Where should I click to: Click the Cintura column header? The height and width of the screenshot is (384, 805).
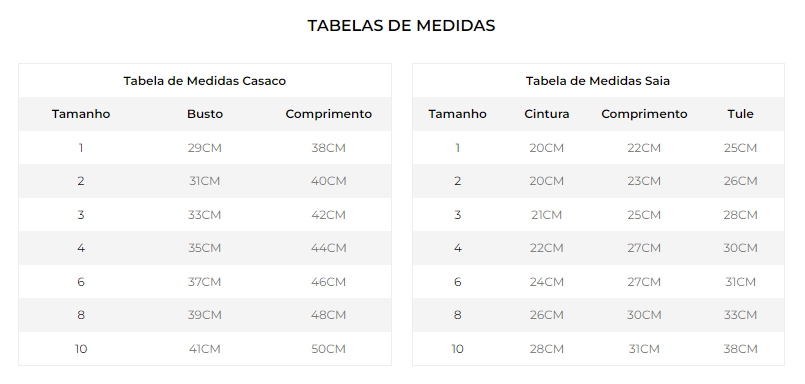[x=547, y=114]
